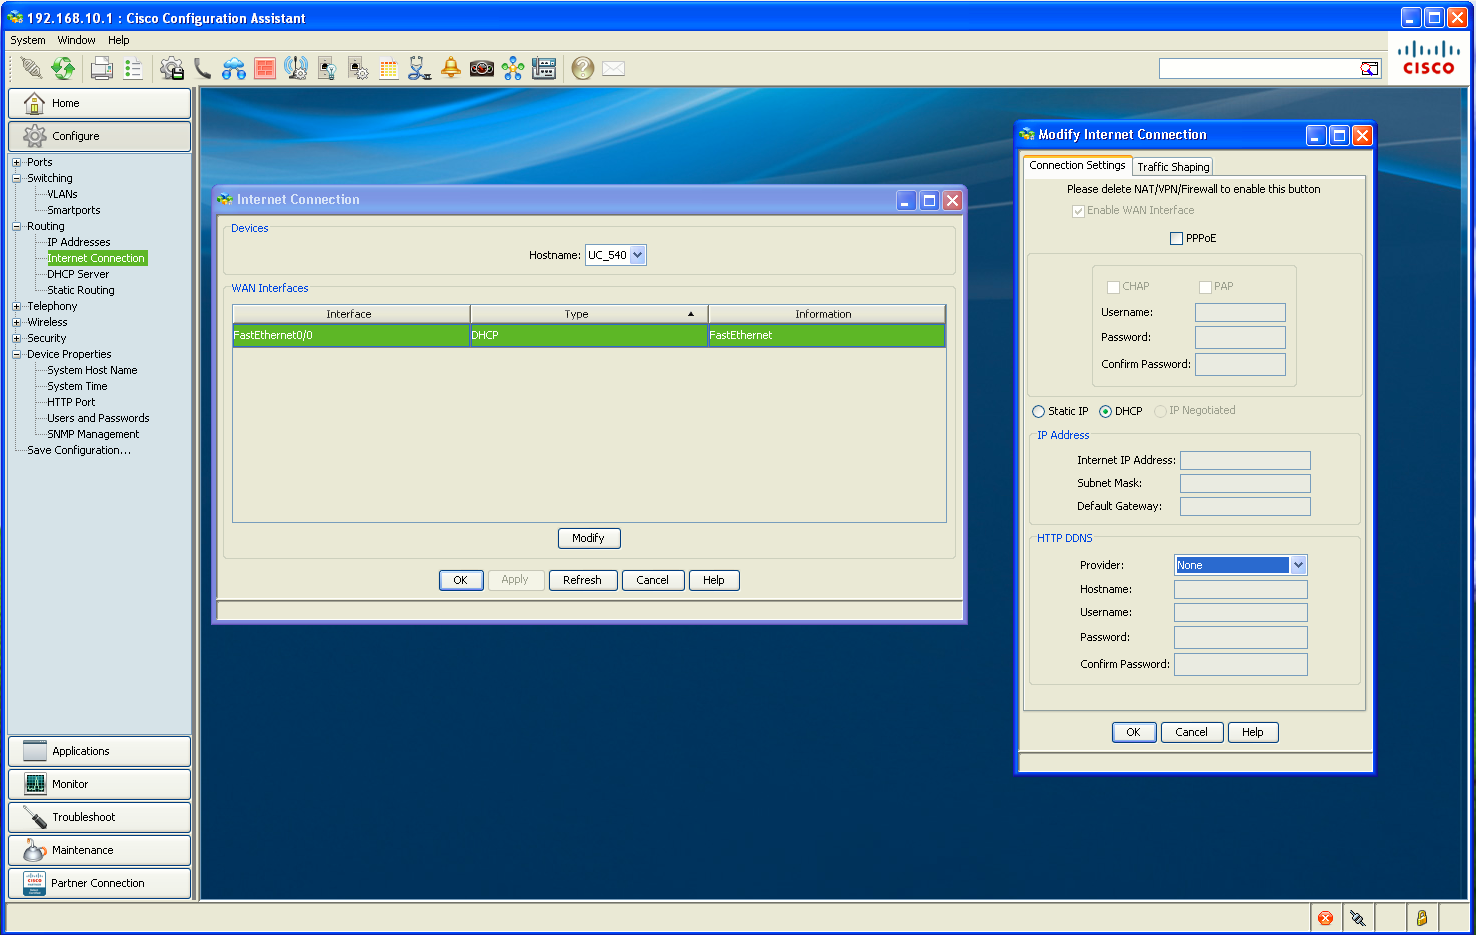Open the HTTP DDNS Provider dropdown

coord(1240,565)
